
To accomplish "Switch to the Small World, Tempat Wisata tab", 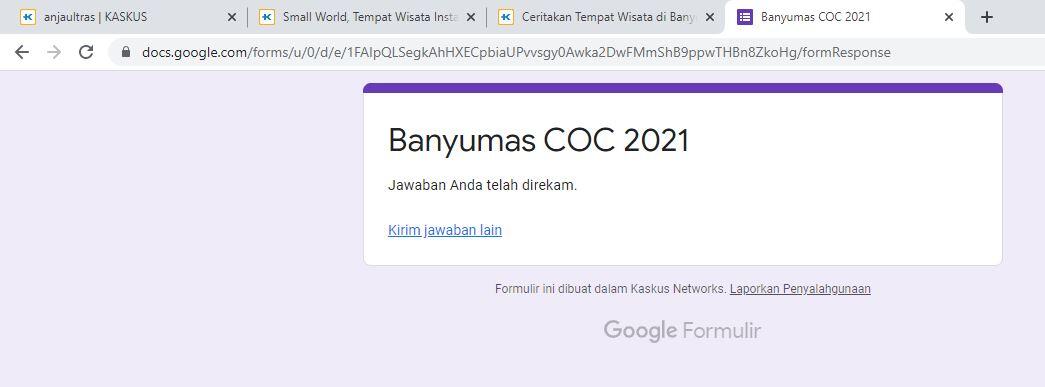I will coord(366,17).
